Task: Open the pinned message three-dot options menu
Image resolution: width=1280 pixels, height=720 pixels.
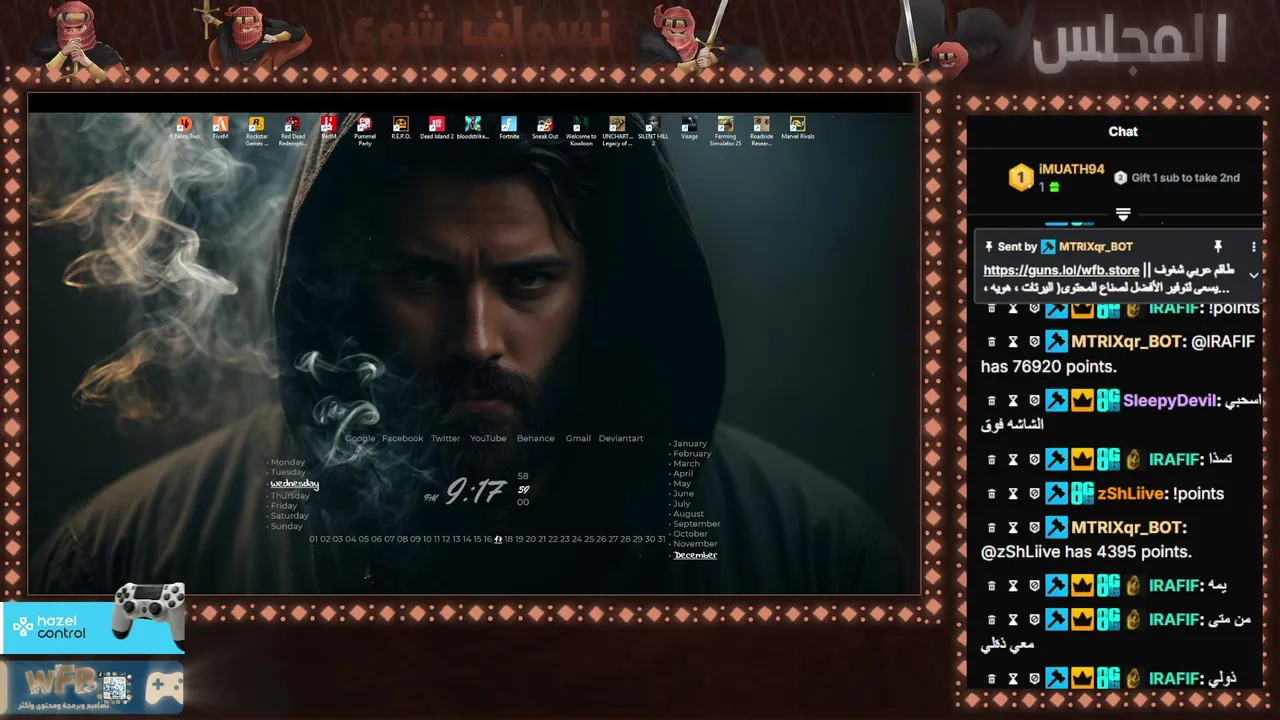Action: tap(1253, 246)
